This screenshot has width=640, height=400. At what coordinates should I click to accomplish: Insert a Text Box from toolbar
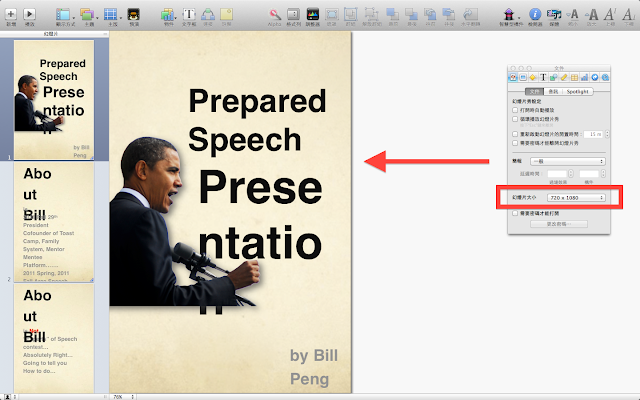pyautogui.click(x=189, y=14)
